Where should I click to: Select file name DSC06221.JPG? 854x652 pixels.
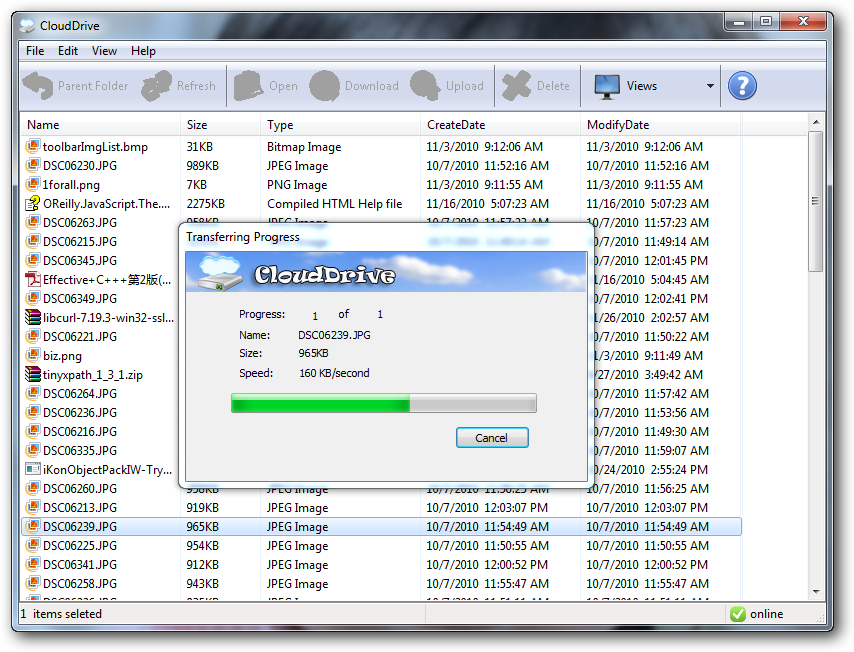tap(80, 337)
